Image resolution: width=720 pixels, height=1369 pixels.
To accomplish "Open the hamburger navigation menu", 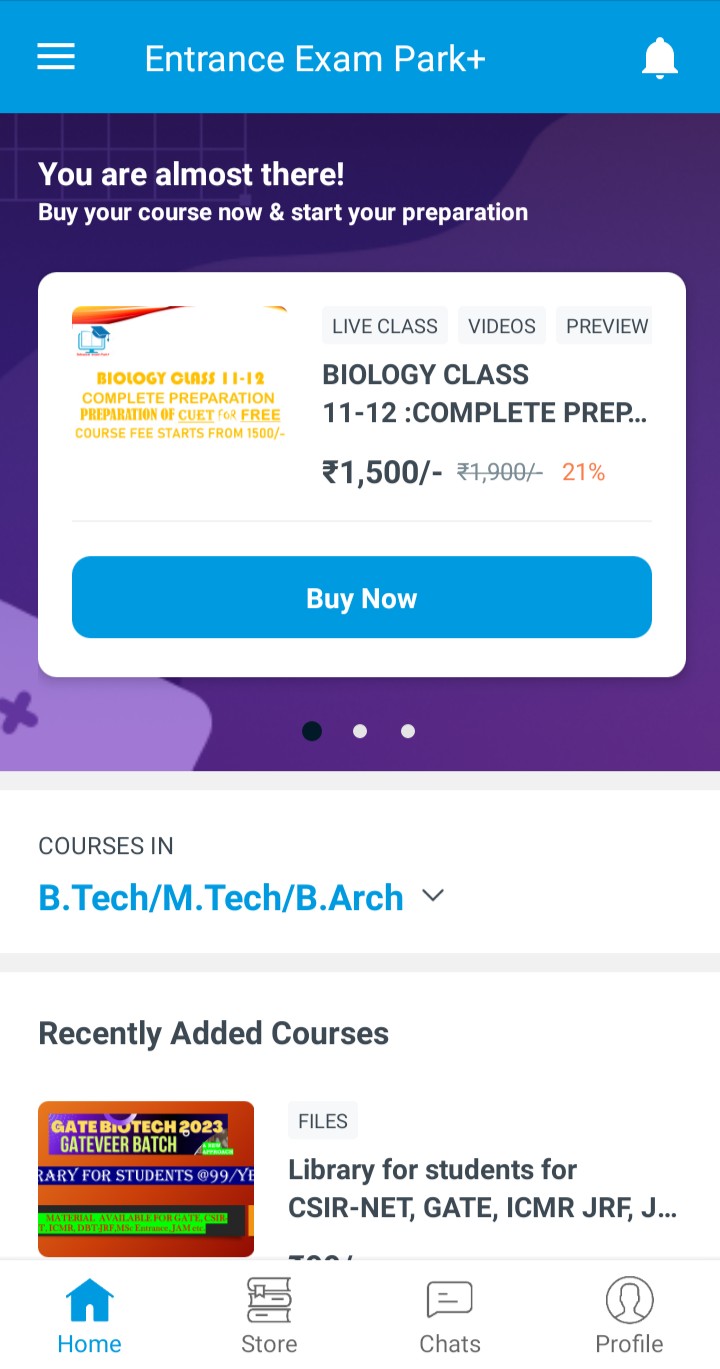I will pos(56,57).
